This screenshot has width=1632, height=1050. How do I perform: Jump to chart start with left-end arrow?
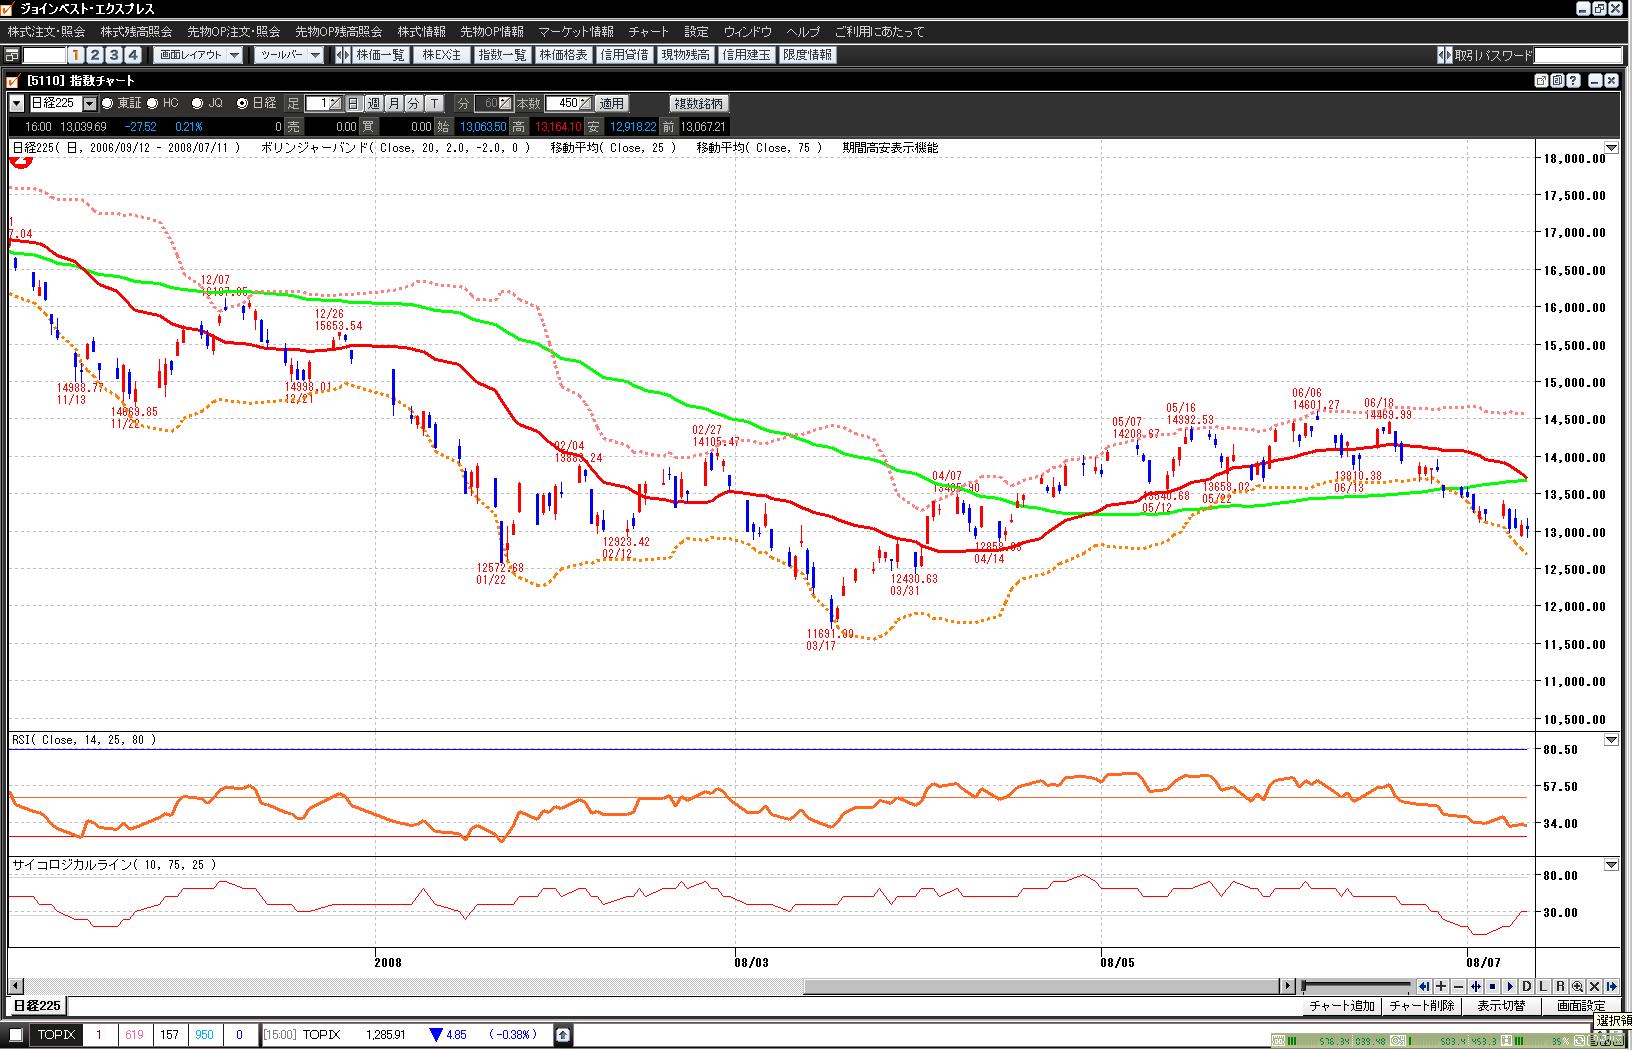(x=1424, y=986)
